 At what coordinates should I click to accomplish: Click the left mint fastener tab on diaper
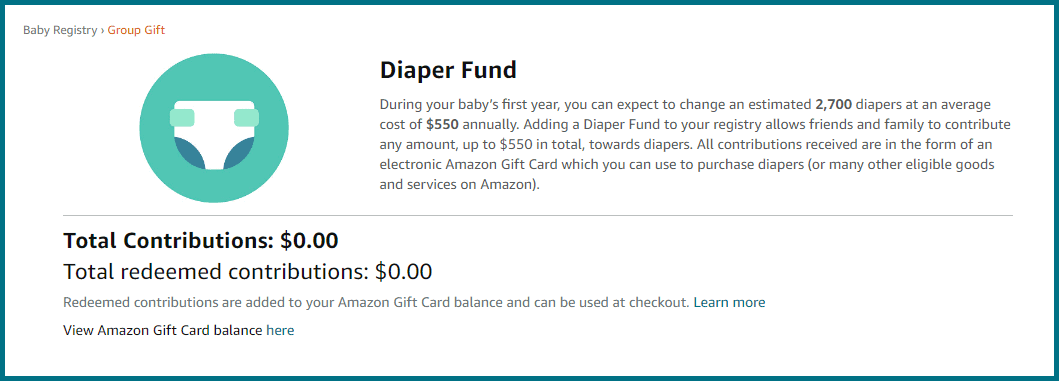click(x=182, y=118)
